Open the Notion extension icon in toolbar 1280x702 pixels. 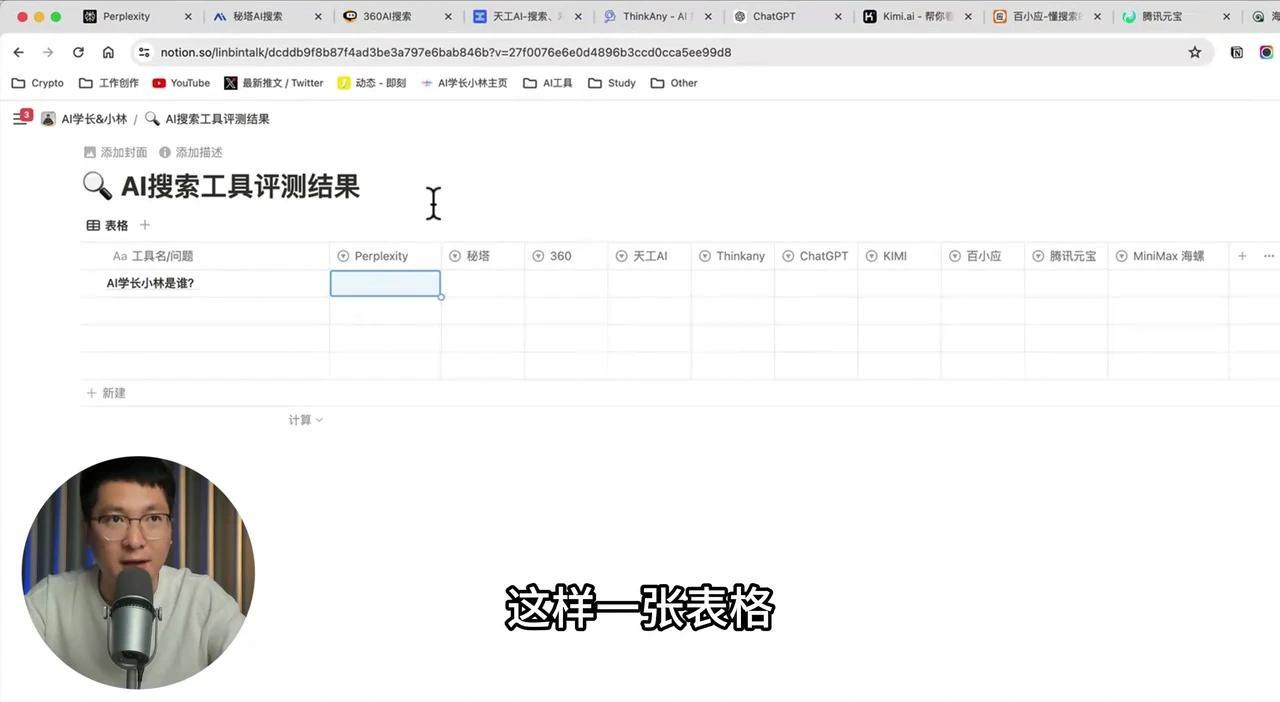pyautogui.click(x=1237, y=52)
